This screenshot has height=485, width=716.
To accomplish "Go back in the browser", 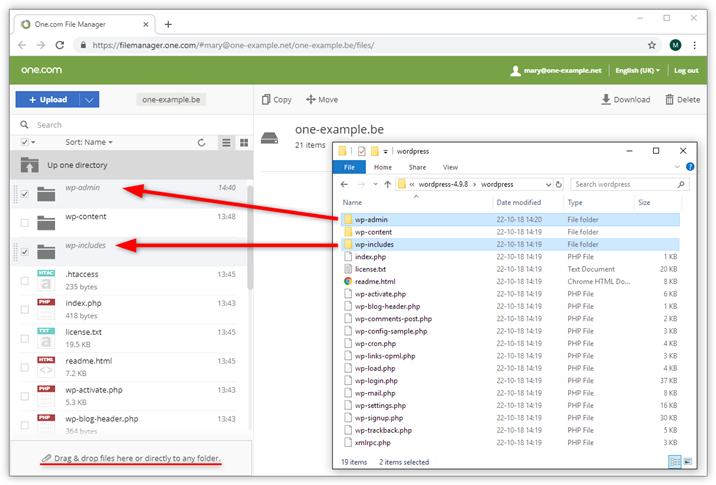I will click(x=22, y=45).
